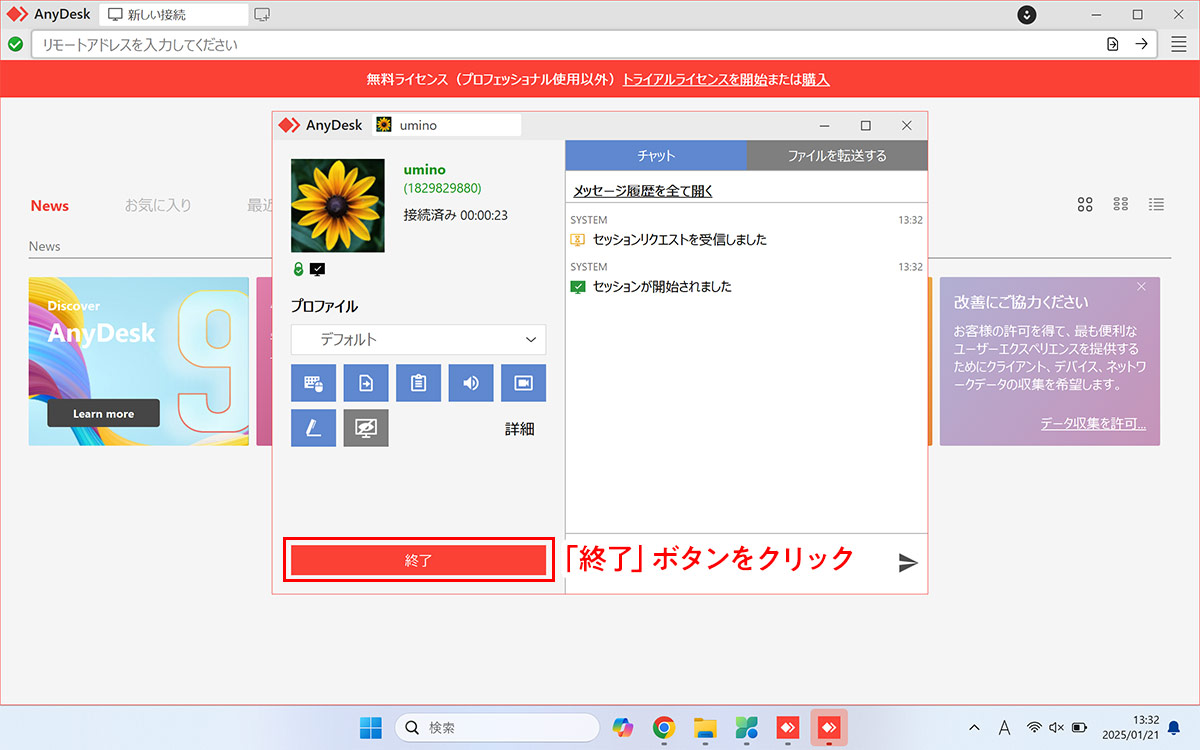
Task: Click round dropdown arrow in title bar
Action: (1027, 15)
